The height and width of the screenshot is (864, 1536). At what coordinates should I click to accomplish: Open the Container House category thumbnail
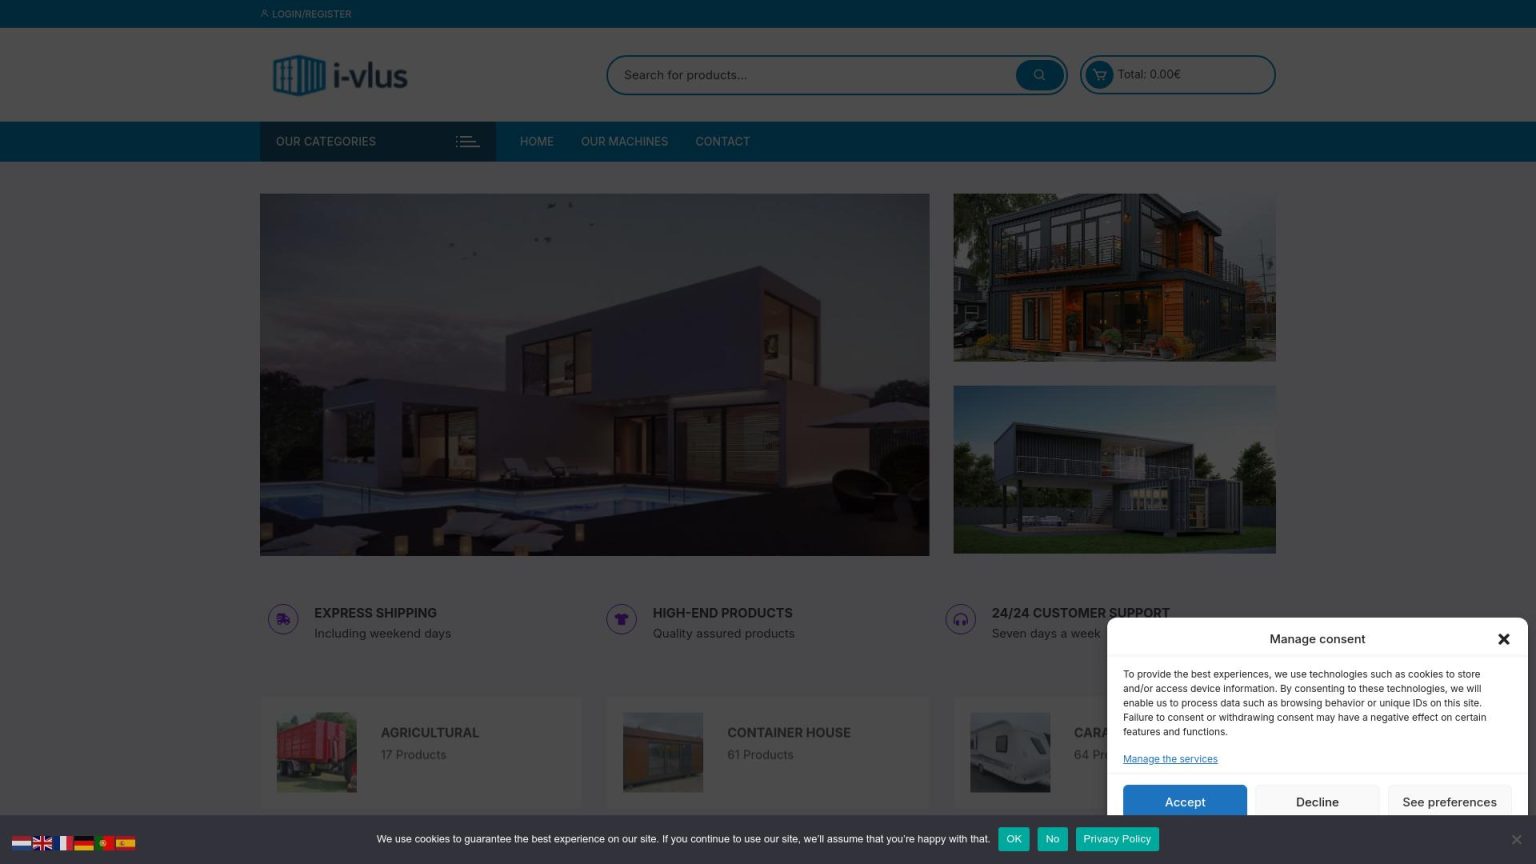[663, 752]
